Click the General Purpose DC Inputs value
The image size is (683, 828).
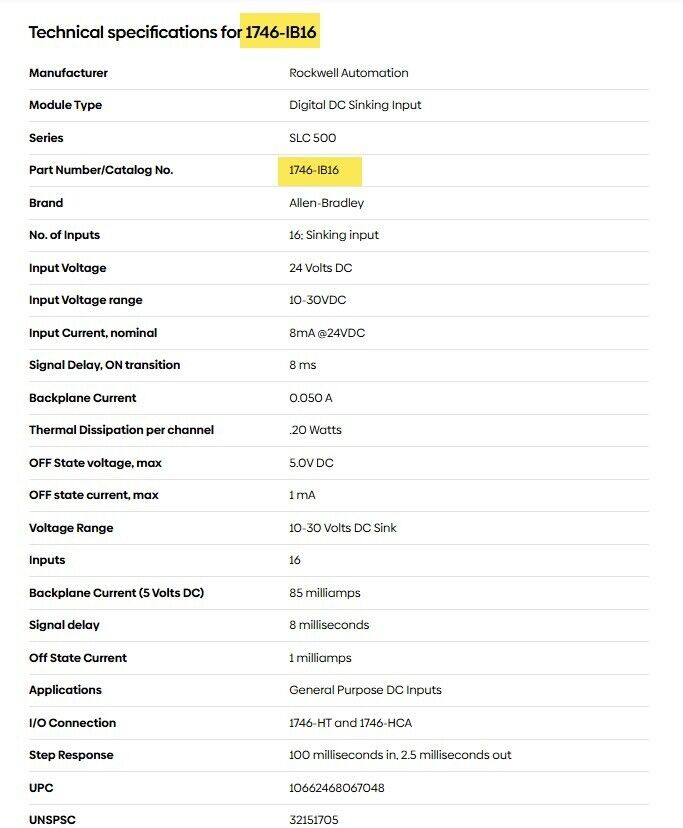click(365, 690)
